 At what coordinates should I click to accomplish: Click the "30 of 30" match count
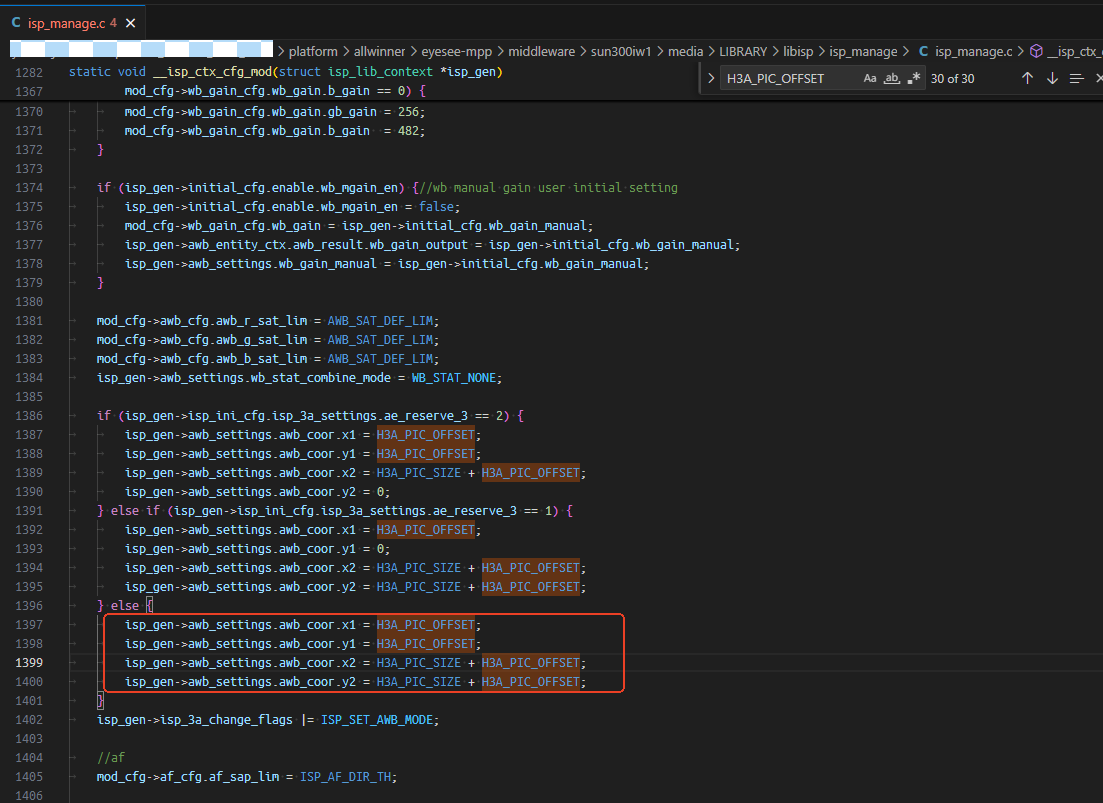(952, 78)
